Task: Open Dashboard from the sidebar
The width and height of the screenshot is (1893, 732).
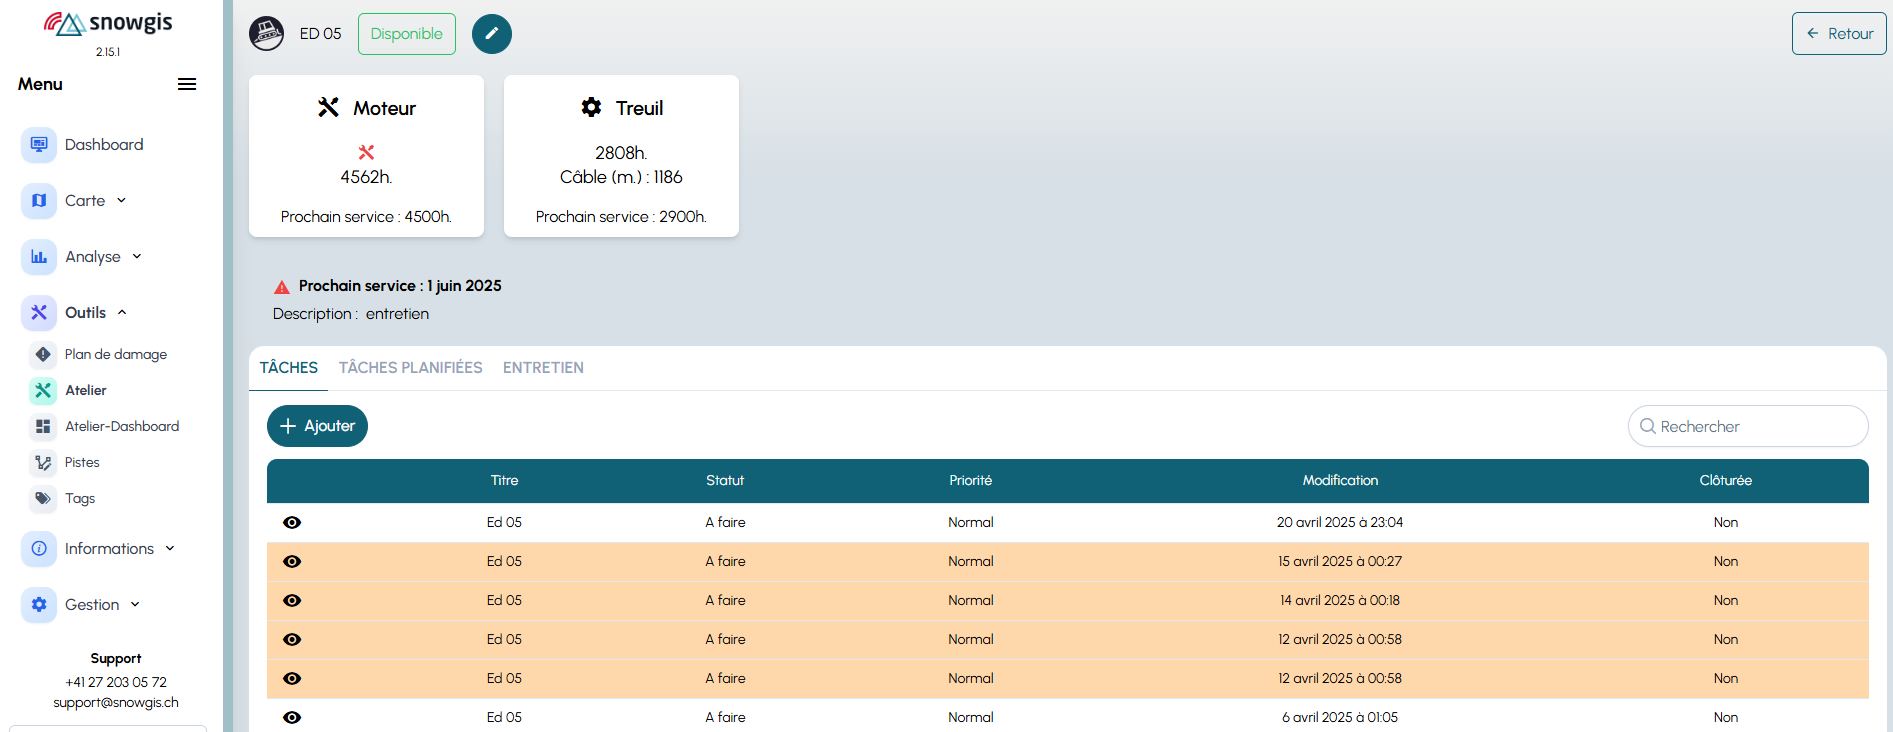Action: [x=103, y=145]
